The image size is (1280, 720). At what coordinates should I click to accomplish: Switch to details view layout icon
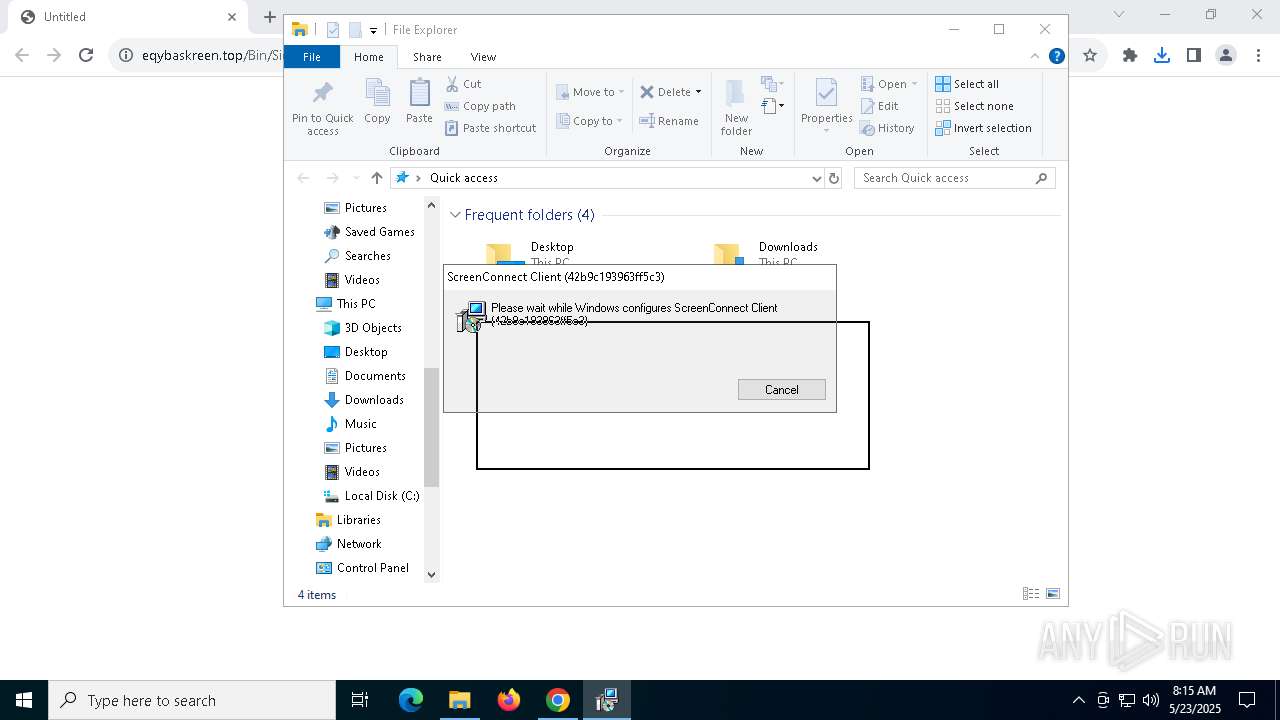1031,594
